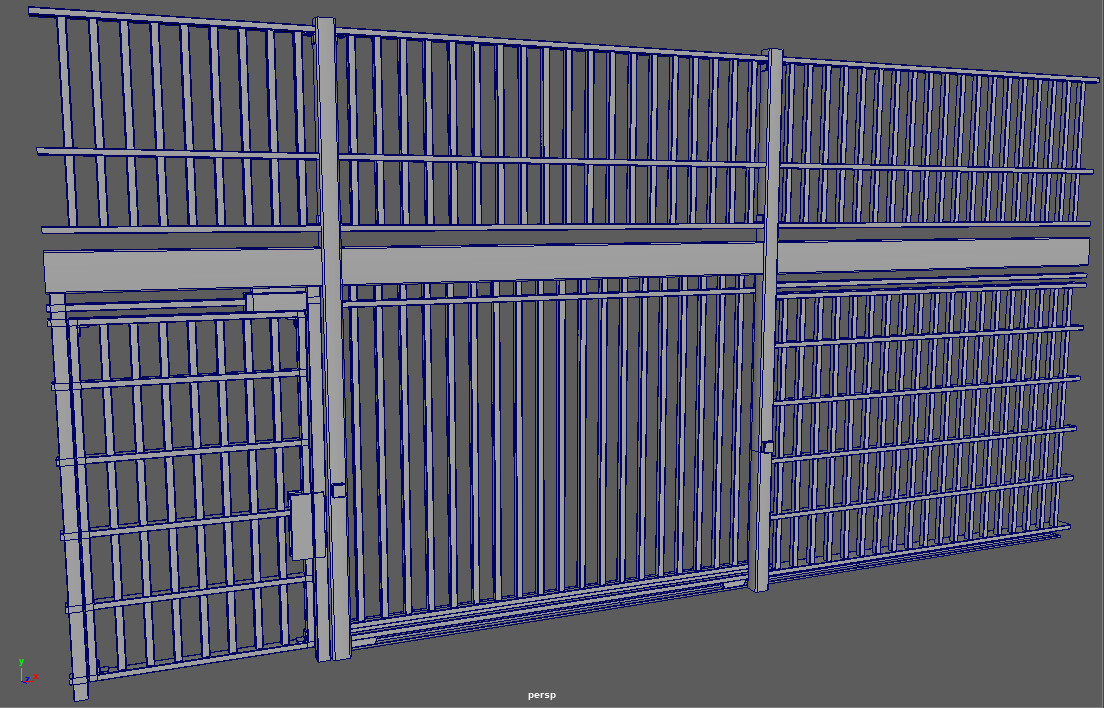Select the top rail of the upper left railing
Screen dimensions: 1104x708
171,19
